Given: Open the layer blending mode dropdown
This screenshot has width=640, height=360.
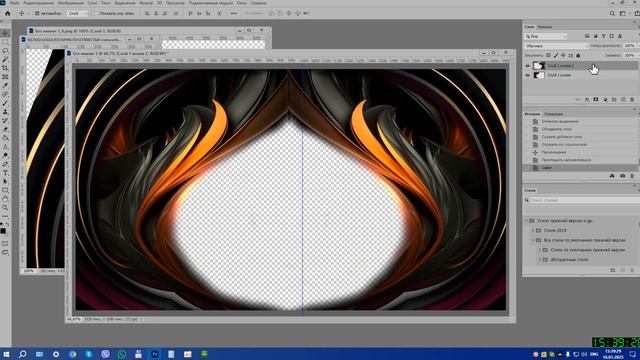Looking at the screenshot, I should pyautogui.click(x=556, y=46).
